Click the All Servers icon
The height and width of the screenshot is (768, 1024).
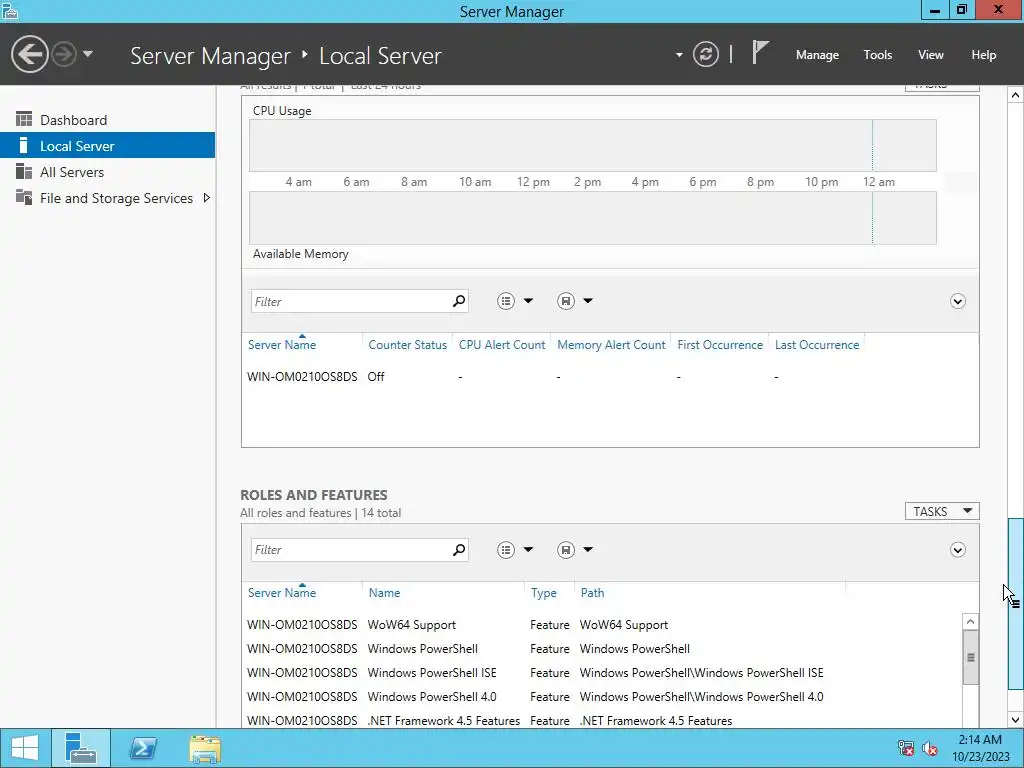coord(24,171)
